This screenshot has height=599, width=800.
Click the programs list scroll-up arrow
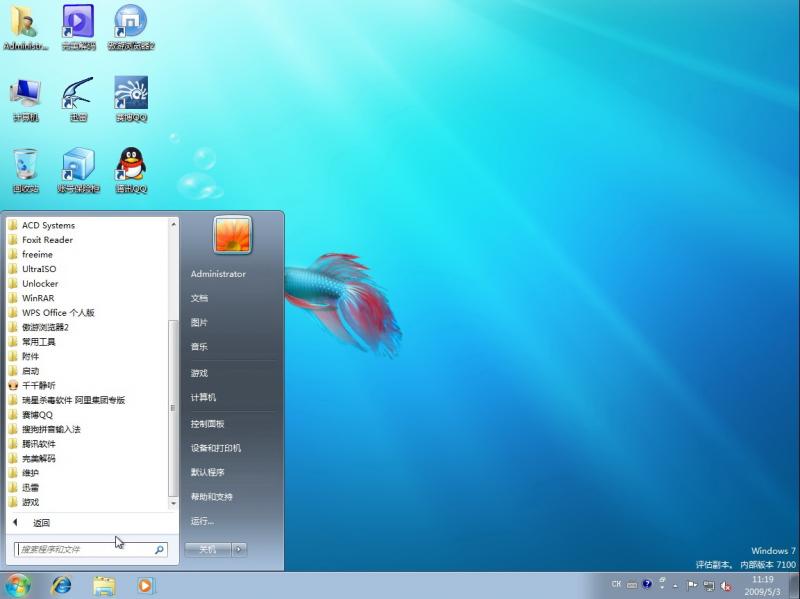[x=173, y=224]
